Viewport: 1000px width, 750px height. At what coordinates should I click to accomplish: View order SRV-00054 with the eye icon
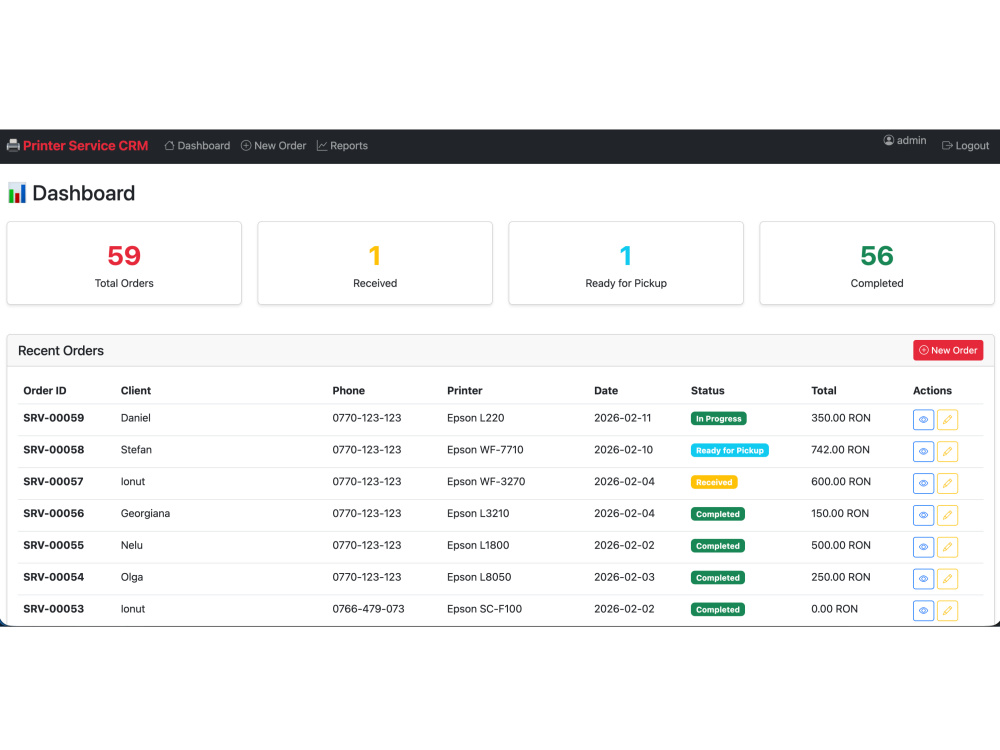point(923,579)
